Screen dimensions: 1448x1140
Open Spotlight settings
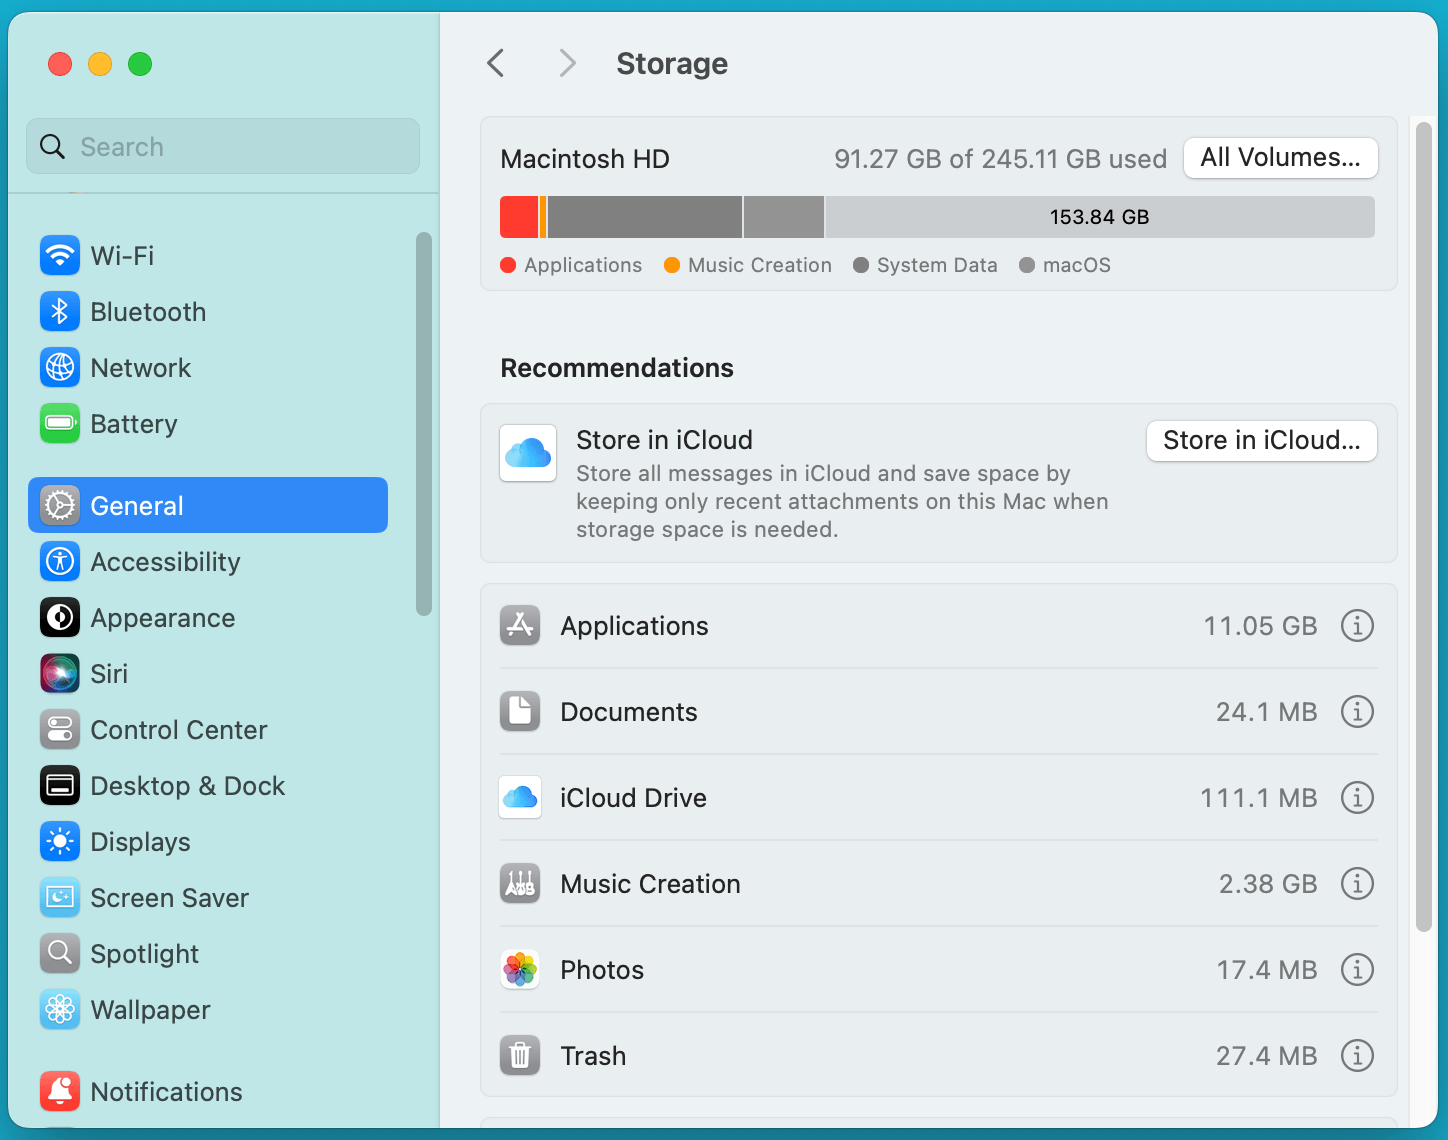pyautogui.click(x=144, y=953)
